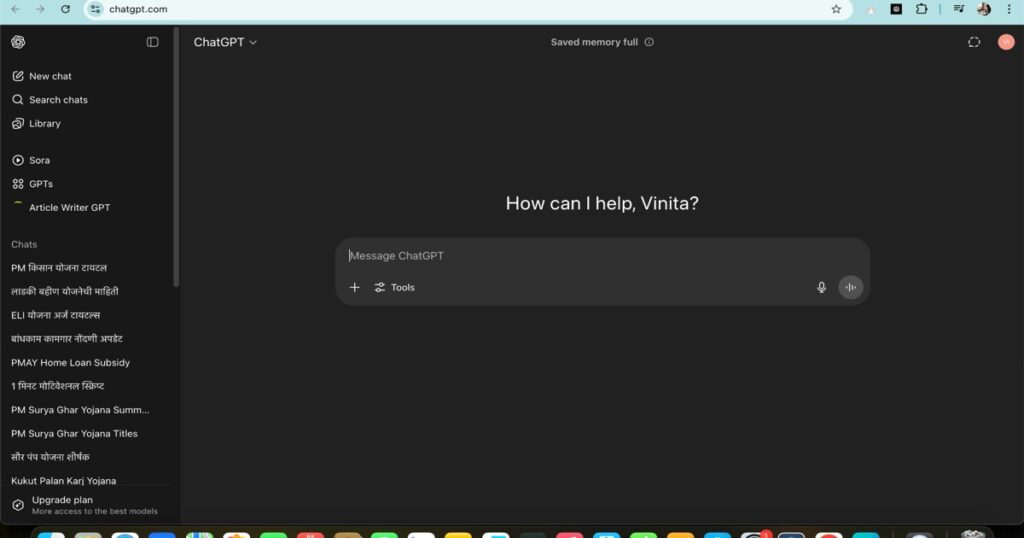1024x538 pixels.
Task: Click the microphone dictate icon
Action: 821,287
